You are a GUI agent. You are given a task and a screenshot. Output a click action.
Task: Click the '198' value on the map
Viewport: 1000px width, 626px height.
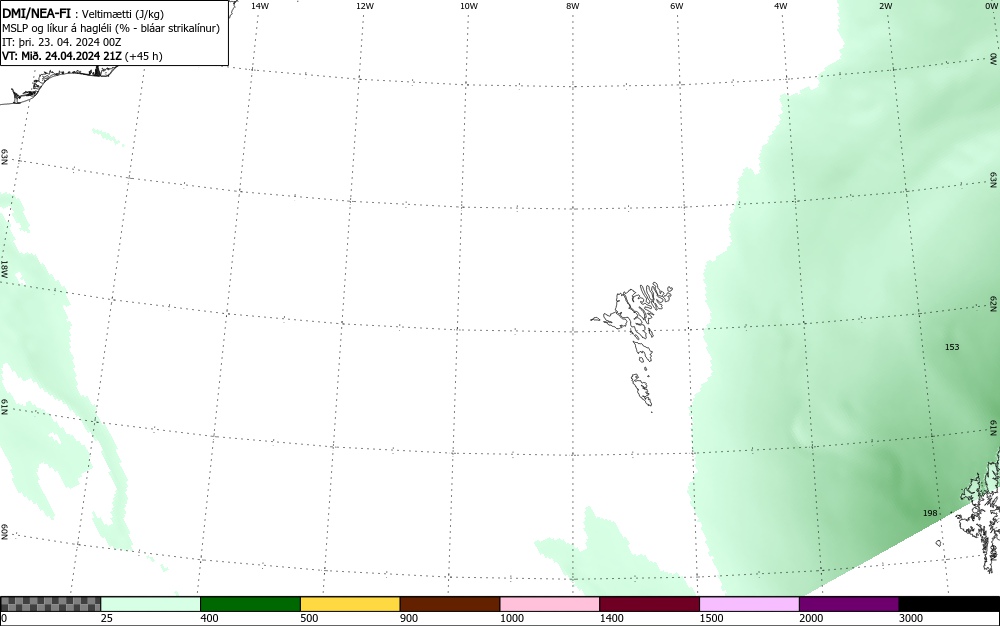[930, 513]
